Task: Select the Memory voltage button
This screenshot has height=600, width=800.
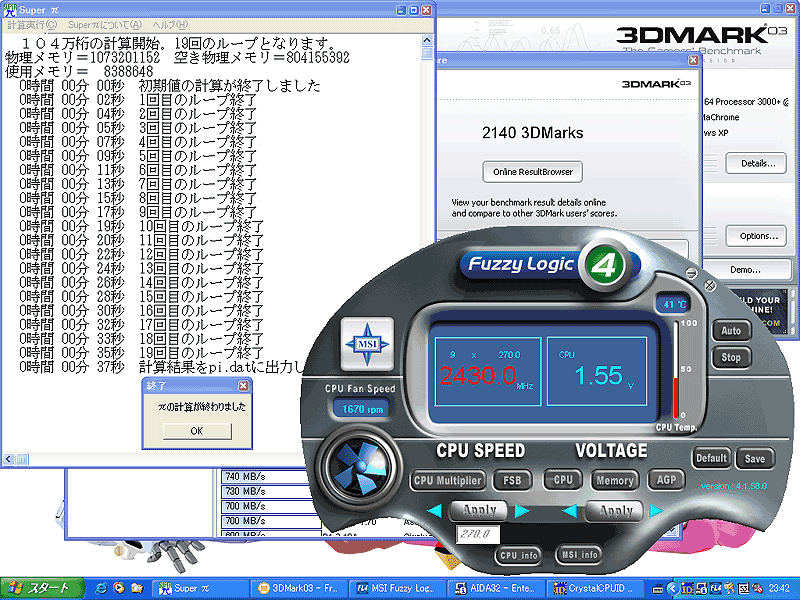Action: pyautogui.click(x=615, y=480)
